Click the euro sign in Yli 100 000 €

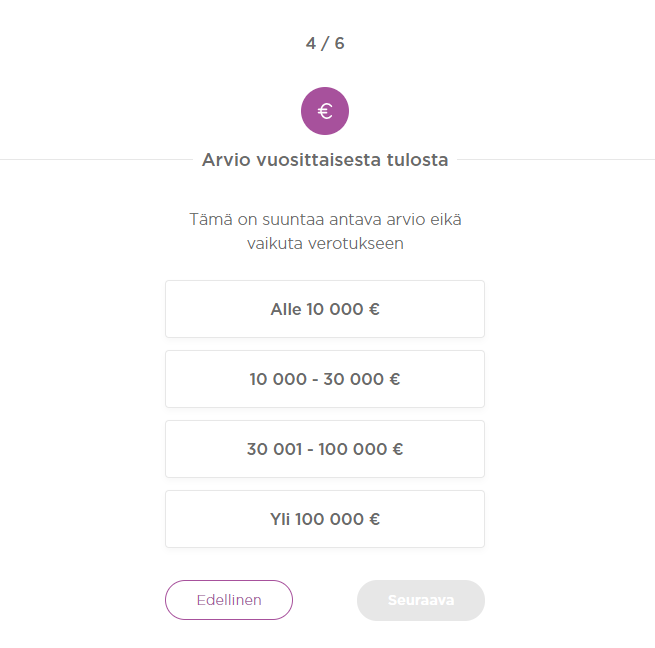tap(374, 519)
